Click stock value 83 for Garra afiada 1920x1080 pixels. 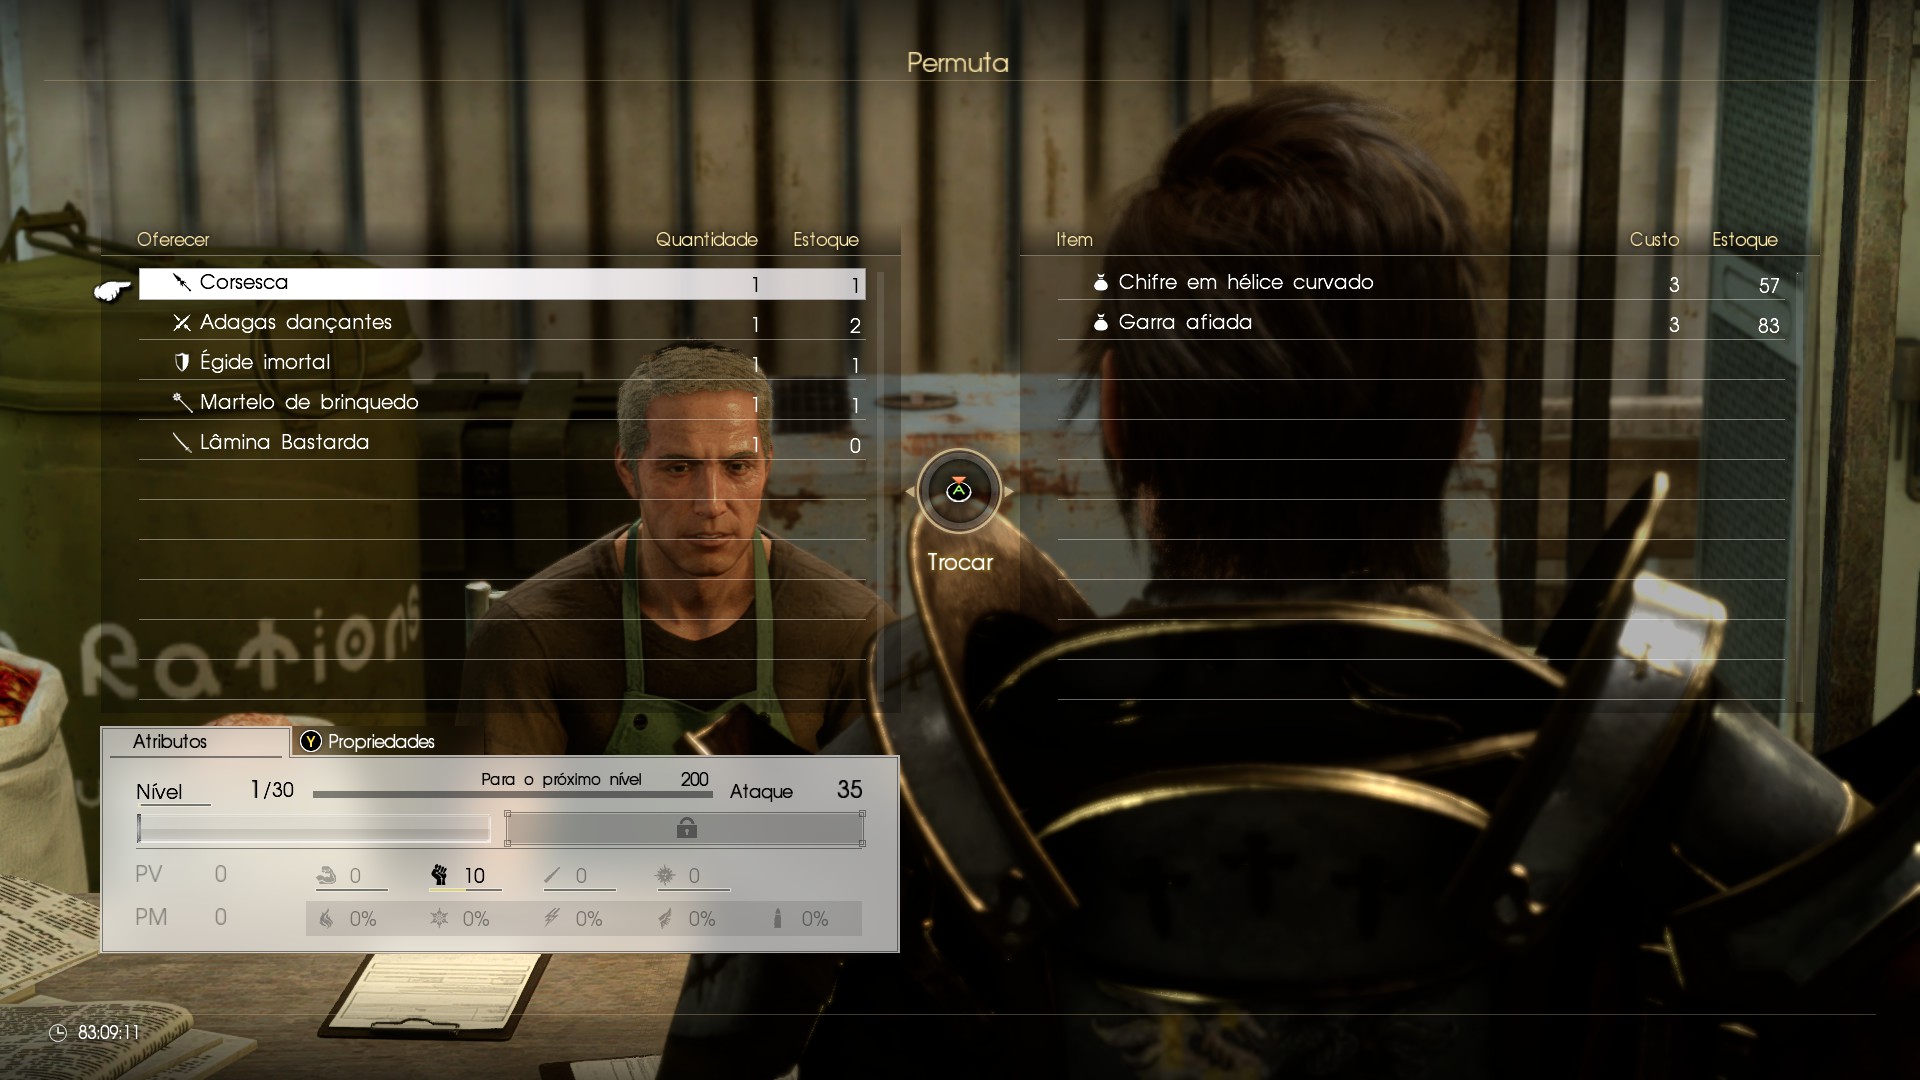click(1769, 326)
